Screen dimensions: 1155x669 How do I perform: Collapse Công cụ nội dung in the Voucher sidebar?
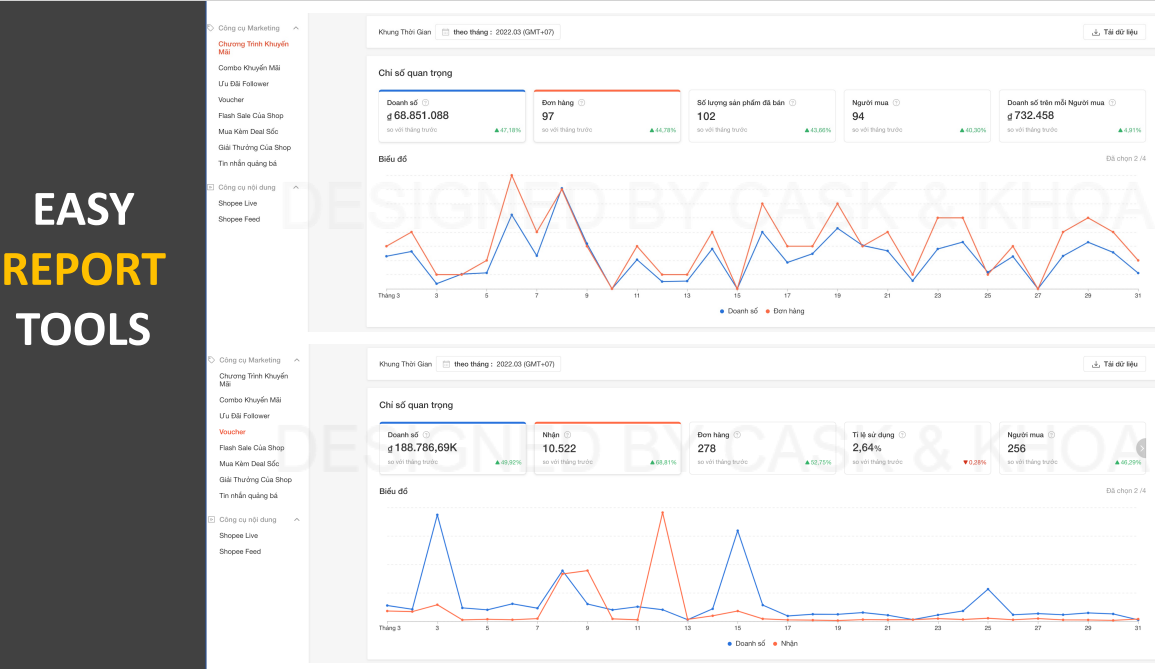click(x=298, y=519)
